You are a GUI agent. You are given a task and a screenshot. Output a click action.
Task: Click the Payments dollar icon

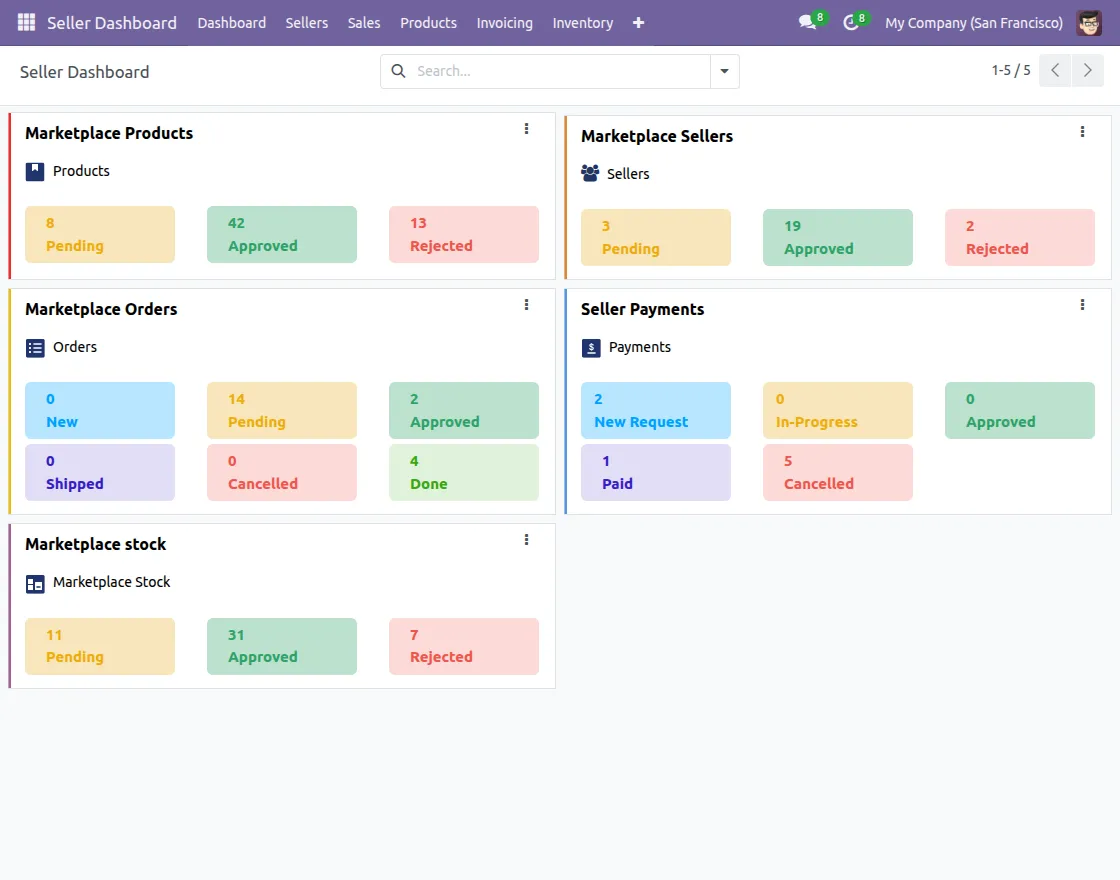[589, 347]
